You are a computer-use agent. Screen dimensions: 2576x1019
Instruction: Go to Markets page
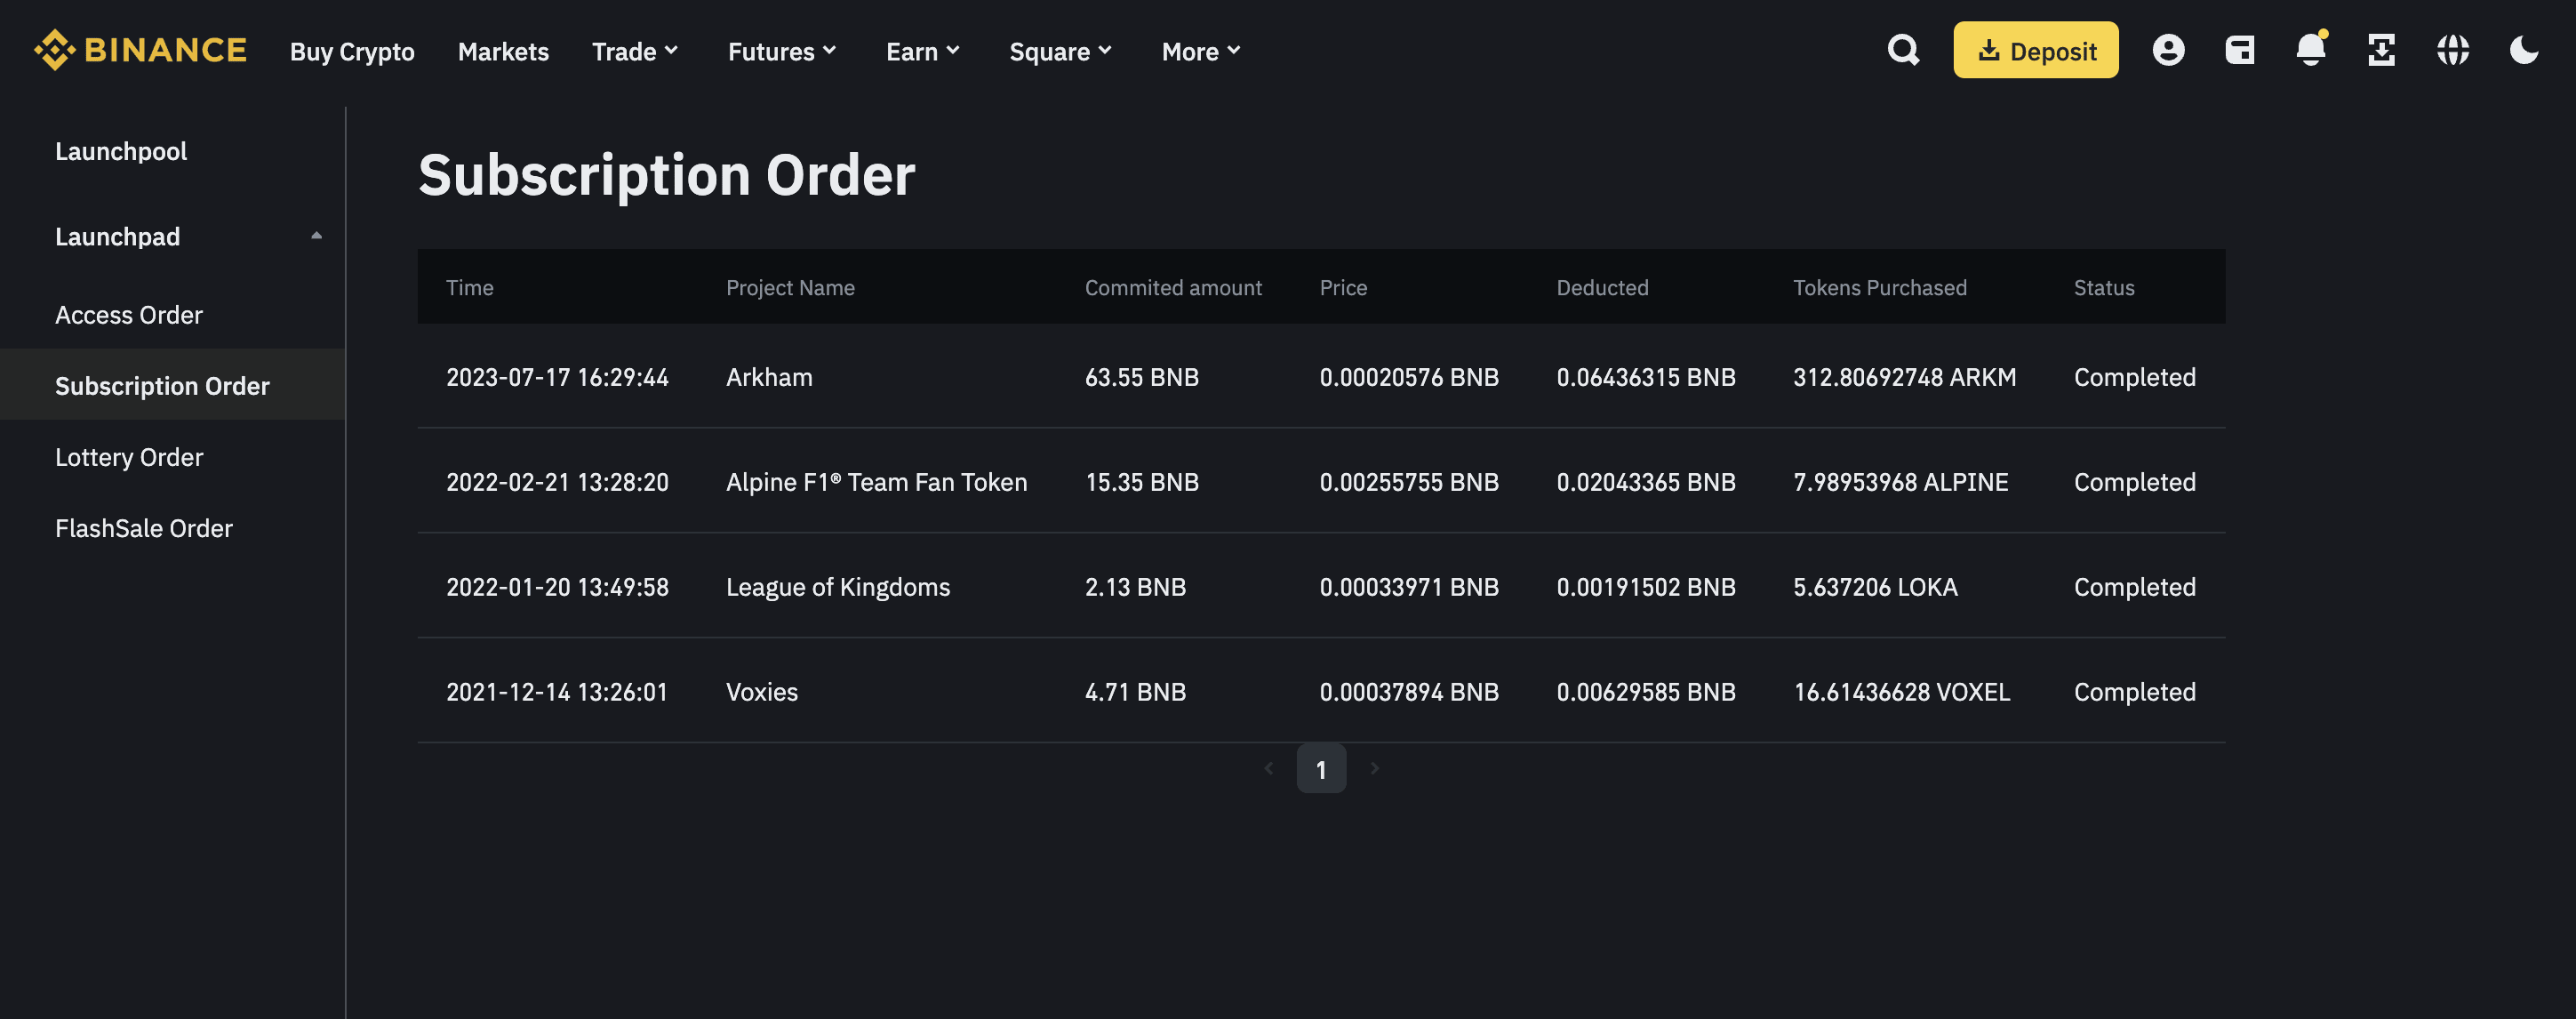(503, 51)
